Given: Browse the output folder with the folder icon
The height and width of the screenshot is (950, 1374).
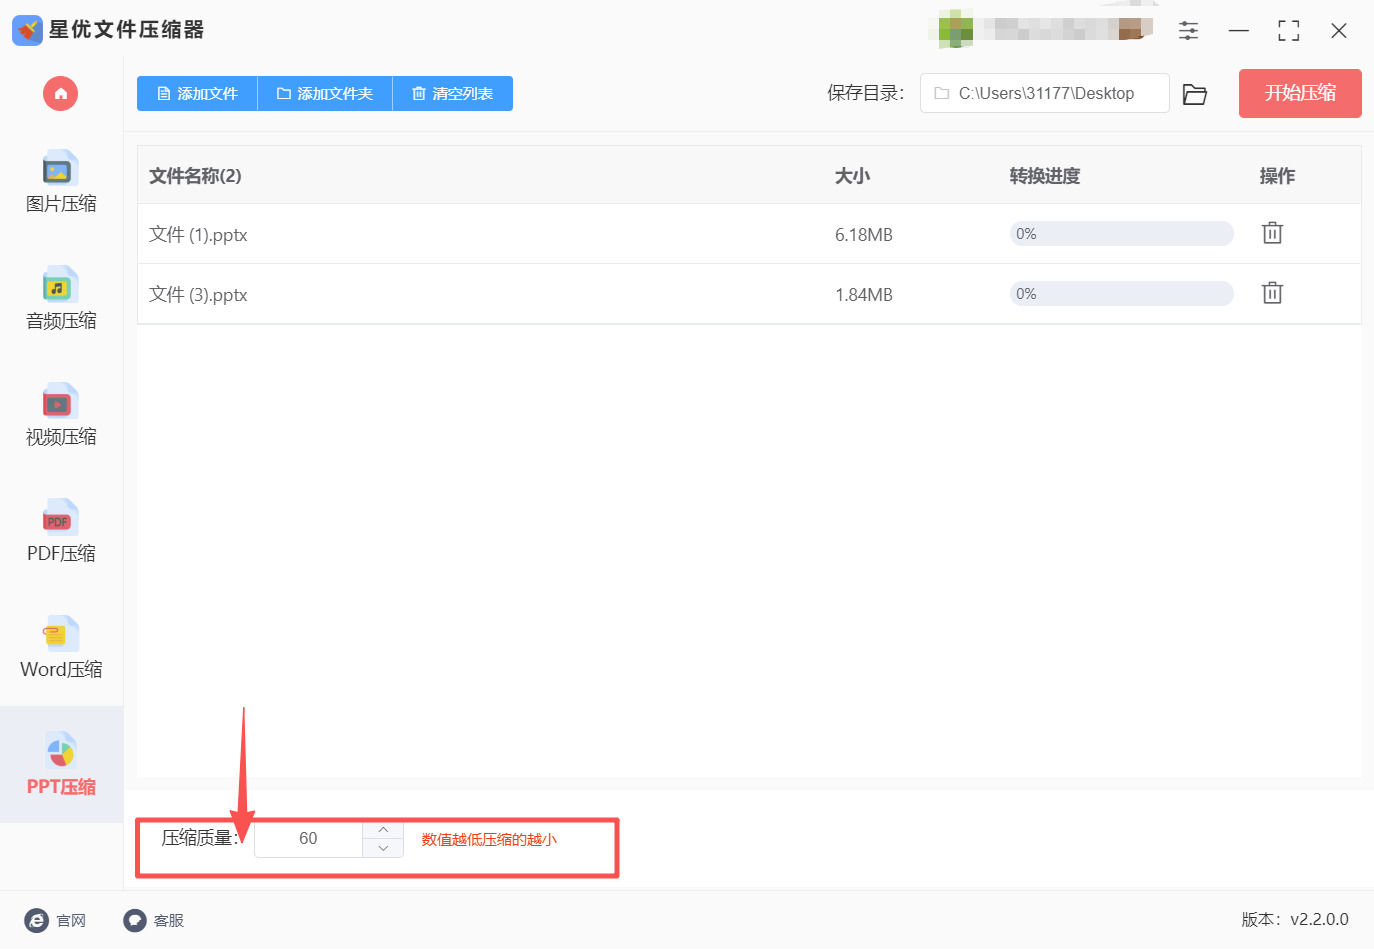Looking at the screenshot, I should click(x=1194, y=94).
